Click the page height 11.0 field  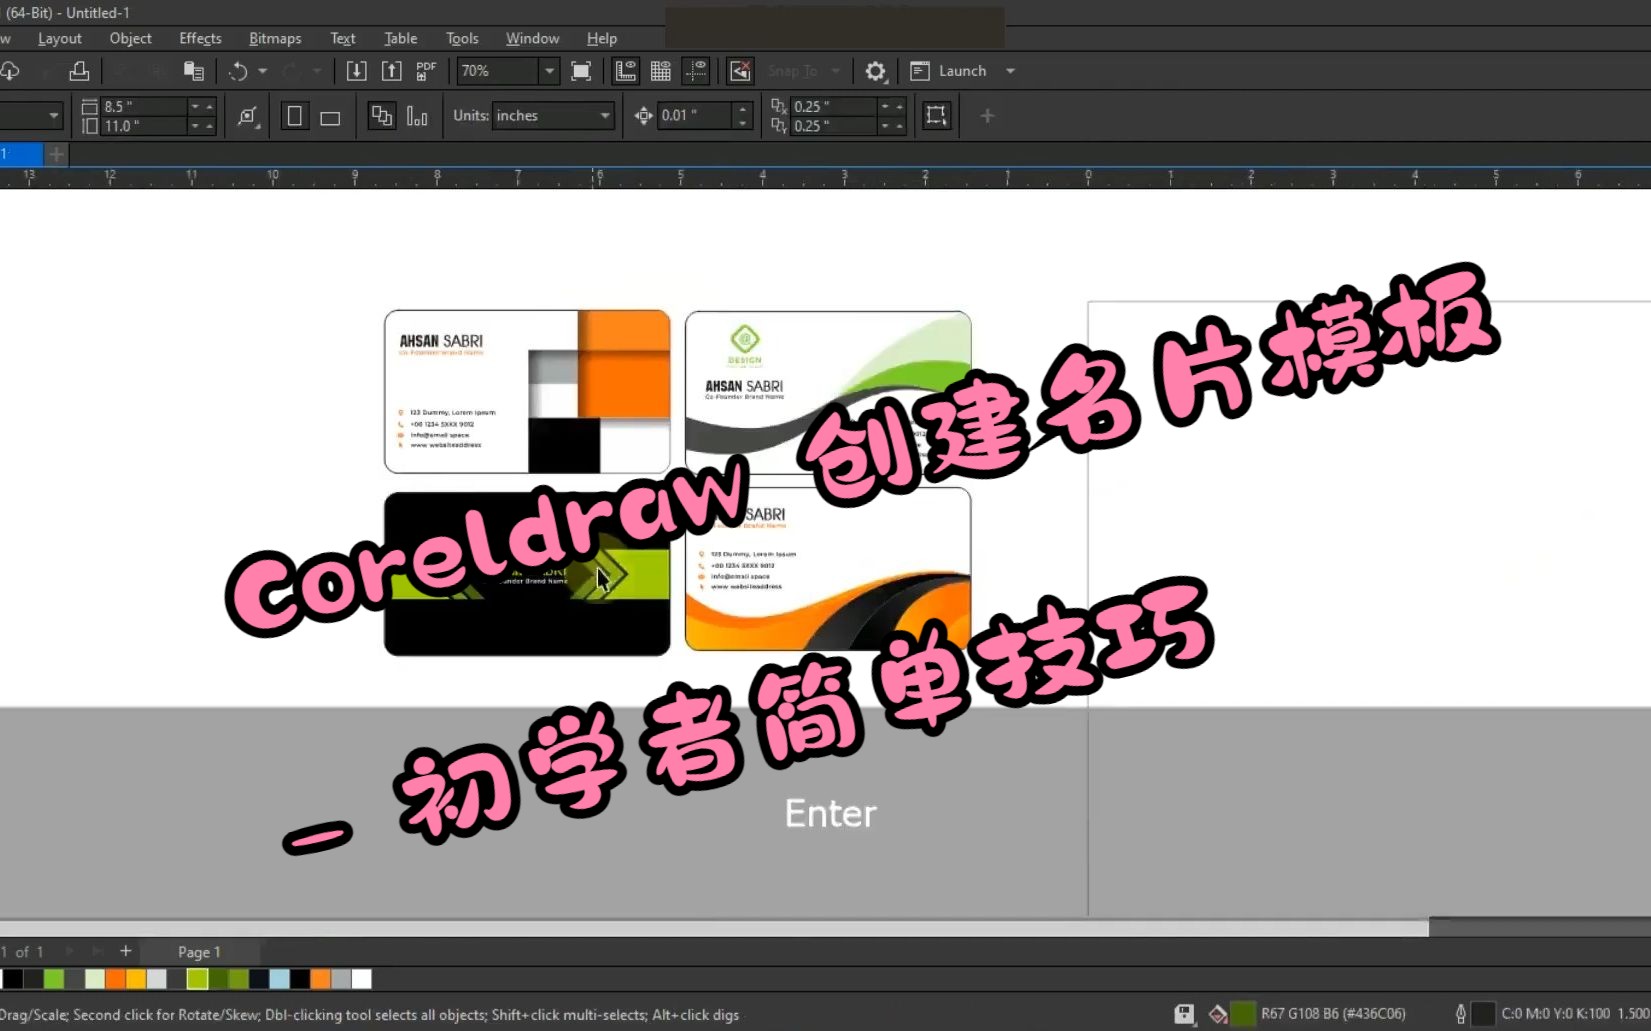(x=143, y=126)
